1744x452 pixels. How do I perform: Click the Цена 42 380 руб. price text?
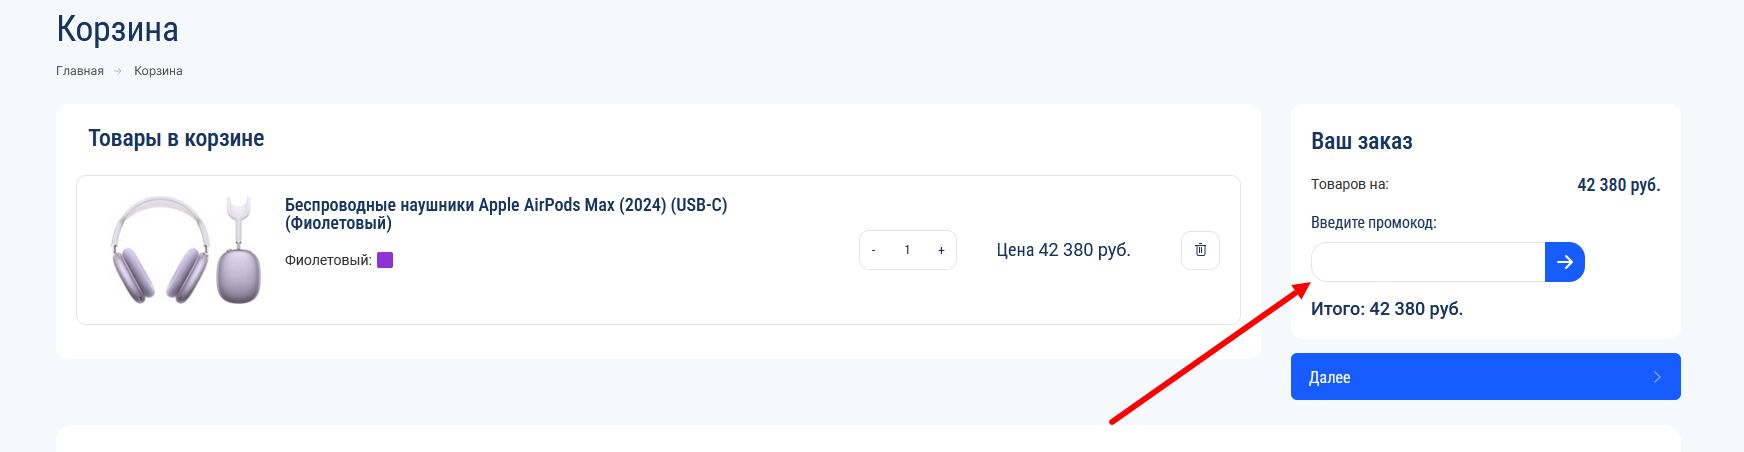(x=1063, y=250)
